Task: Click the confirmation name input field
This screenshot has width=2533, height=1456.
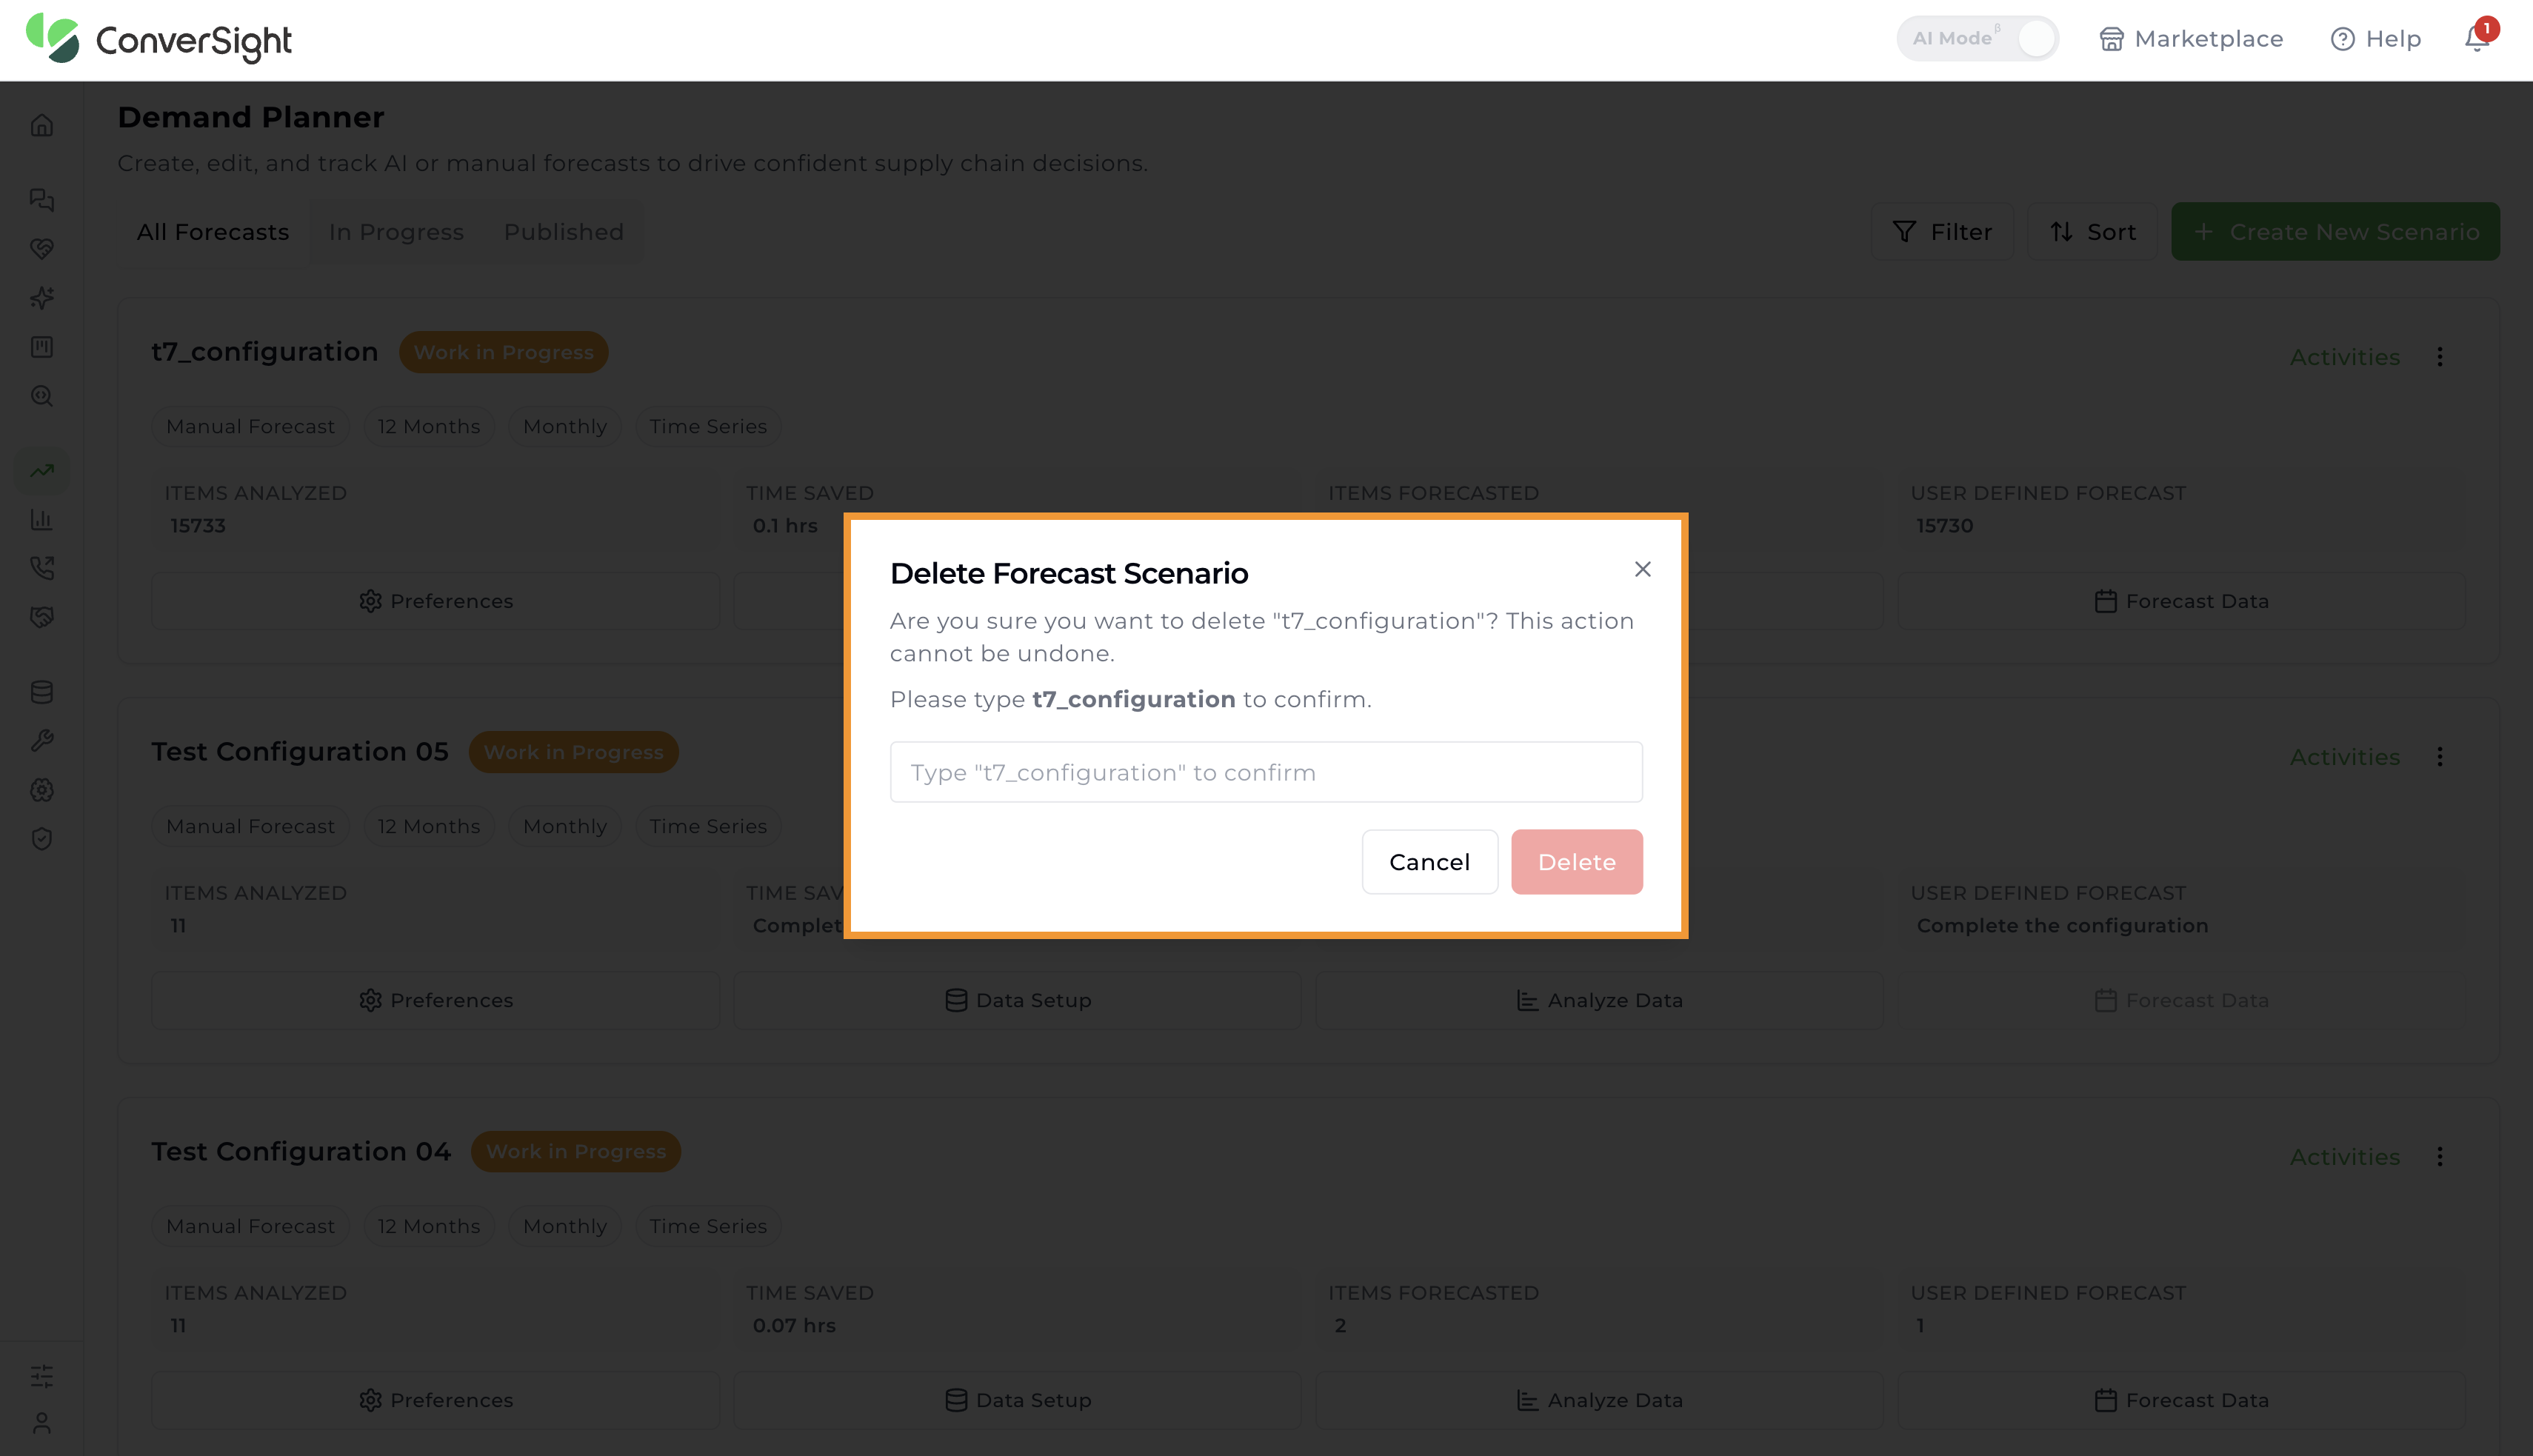Action: tap(1266, 772)
